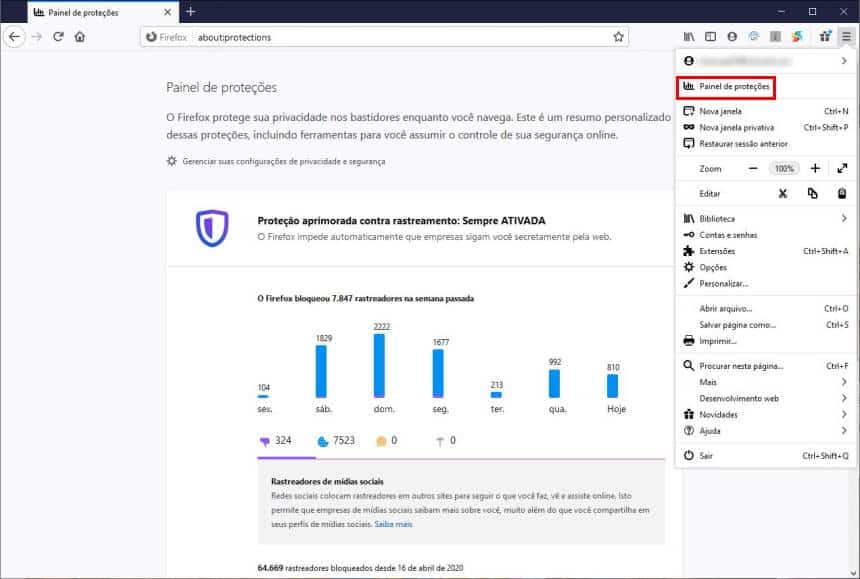Open Contas e senhas
This screenshot has width=860, height=579.
[x=766, y=235]
